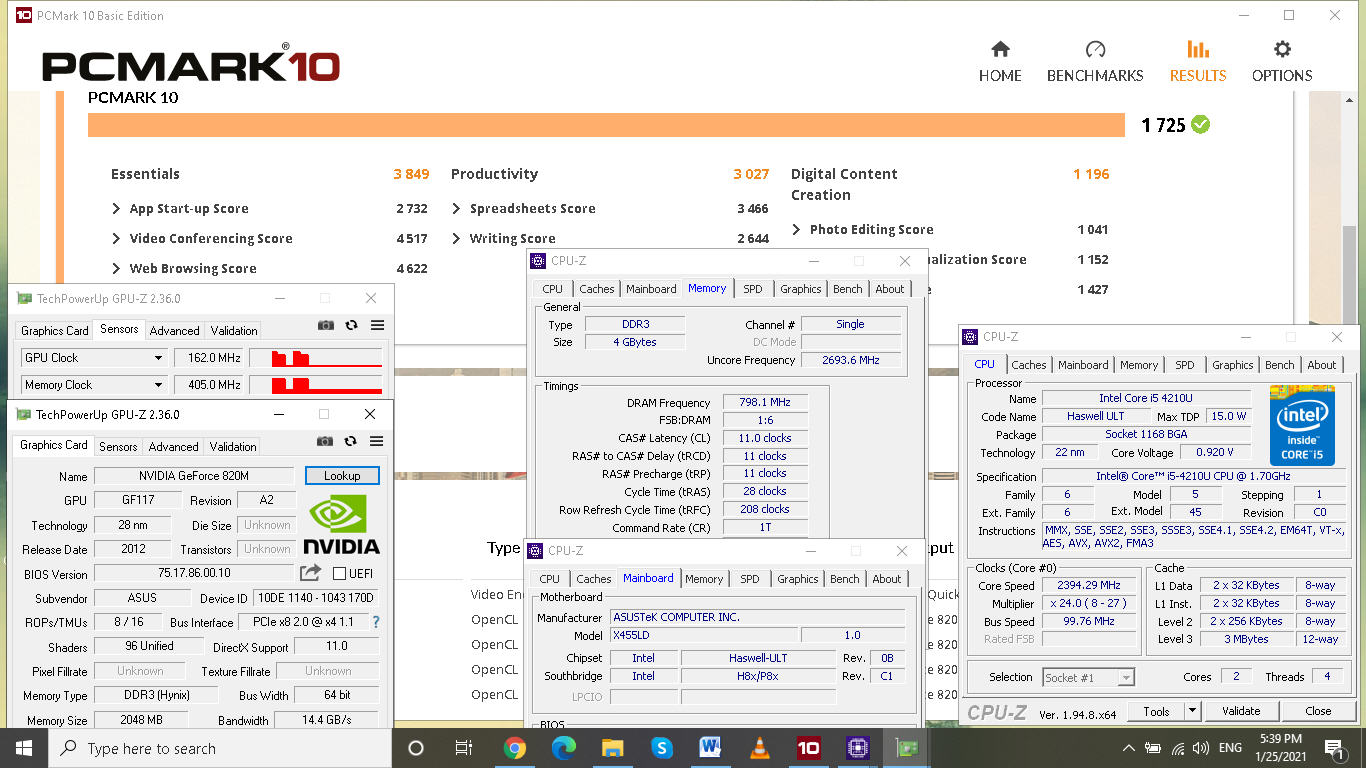Launch Microsoft Edge from taskbar

click(x=564, y=748)
